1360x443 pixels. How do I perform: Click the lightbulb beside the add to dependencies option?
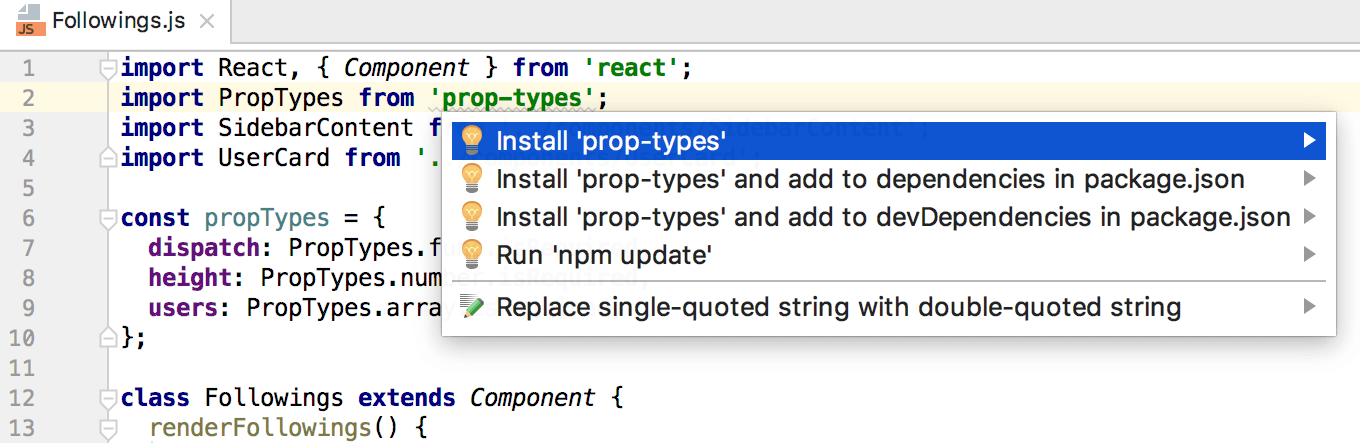[x=471, y=179]
